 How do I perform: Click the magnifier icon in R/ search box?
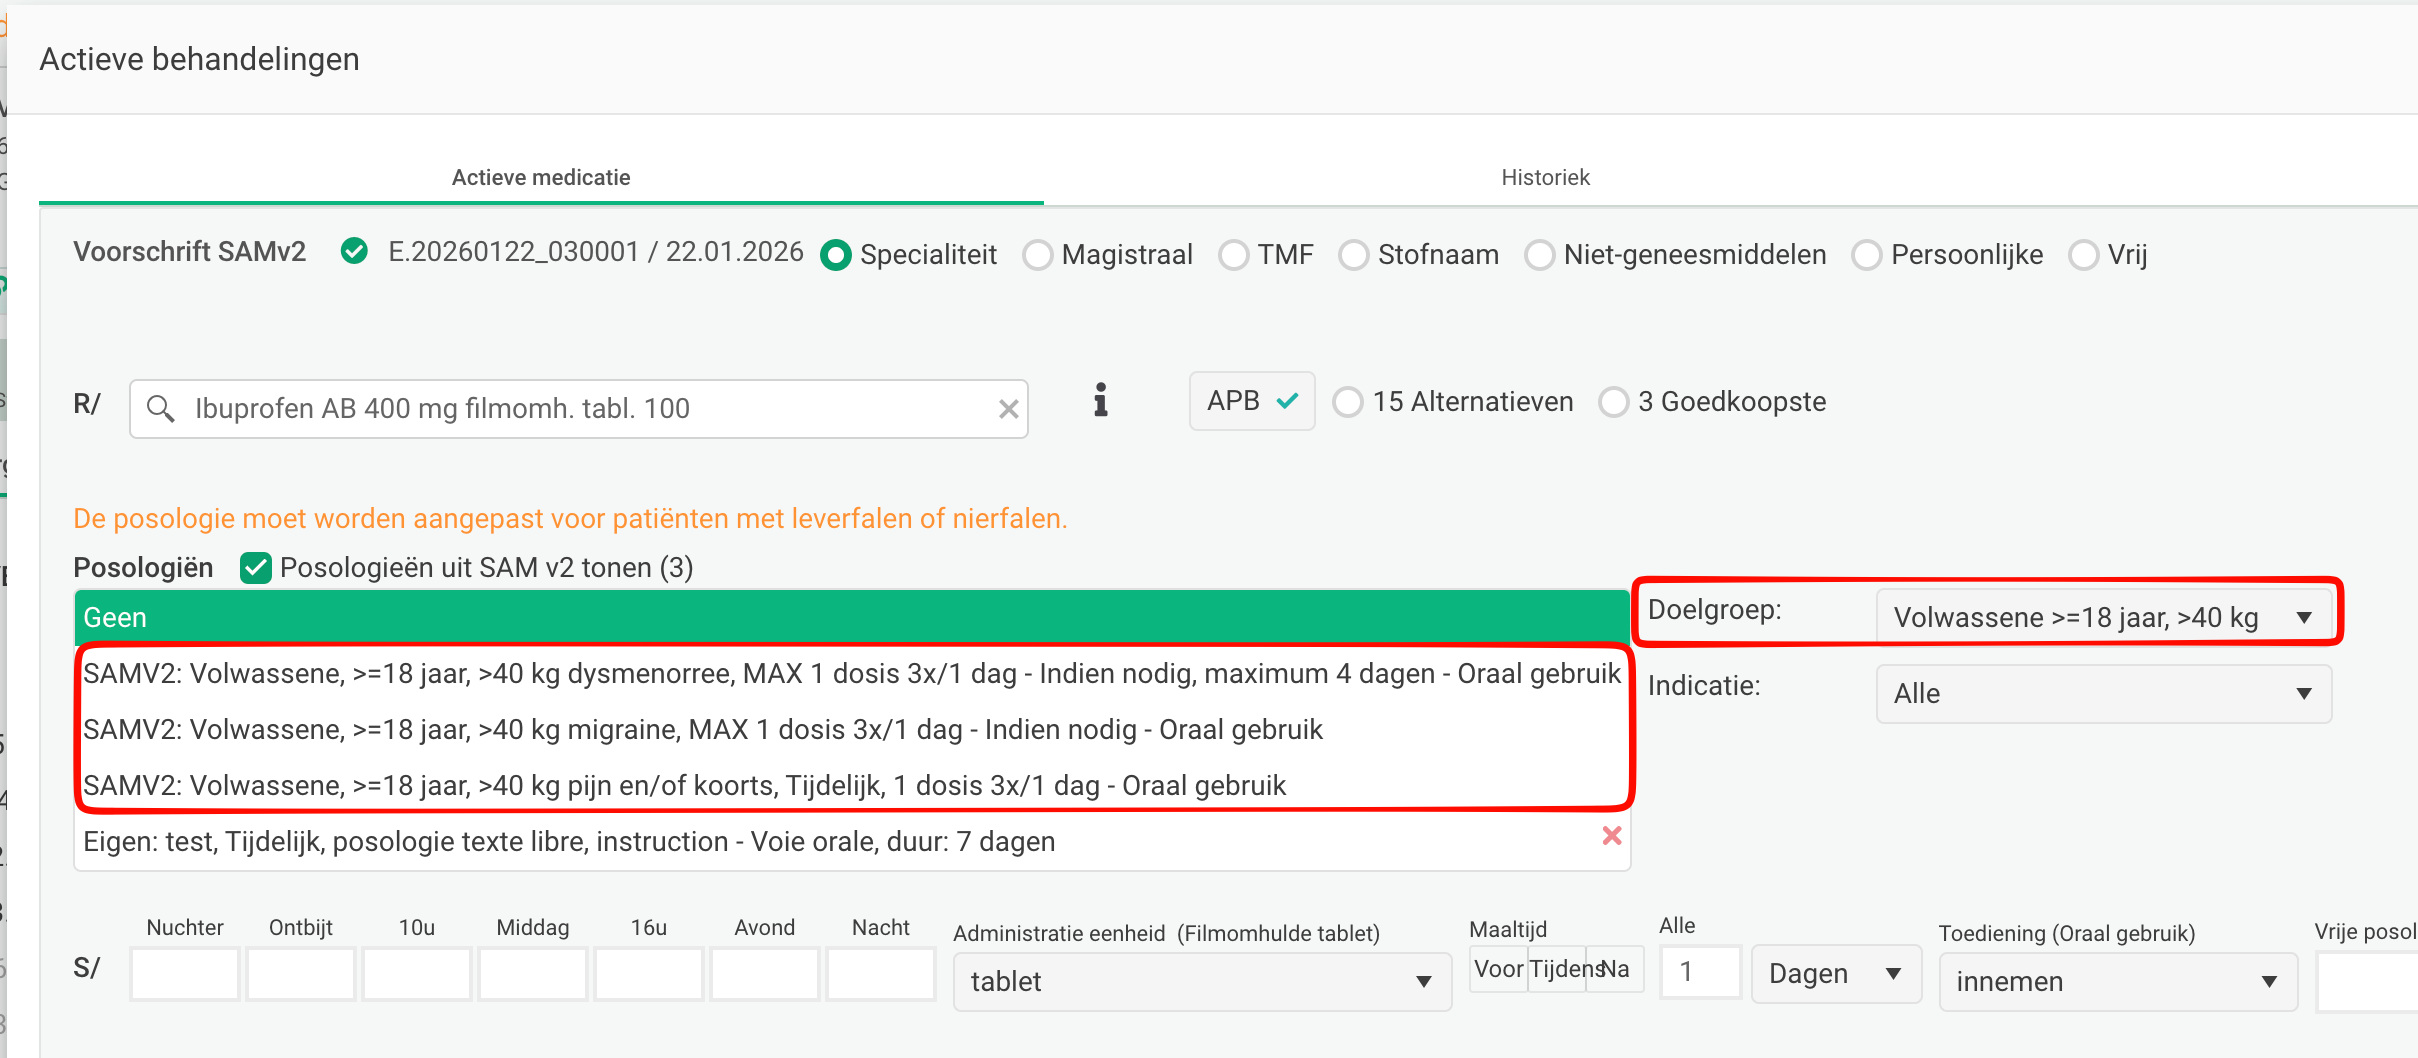(160, 409)
